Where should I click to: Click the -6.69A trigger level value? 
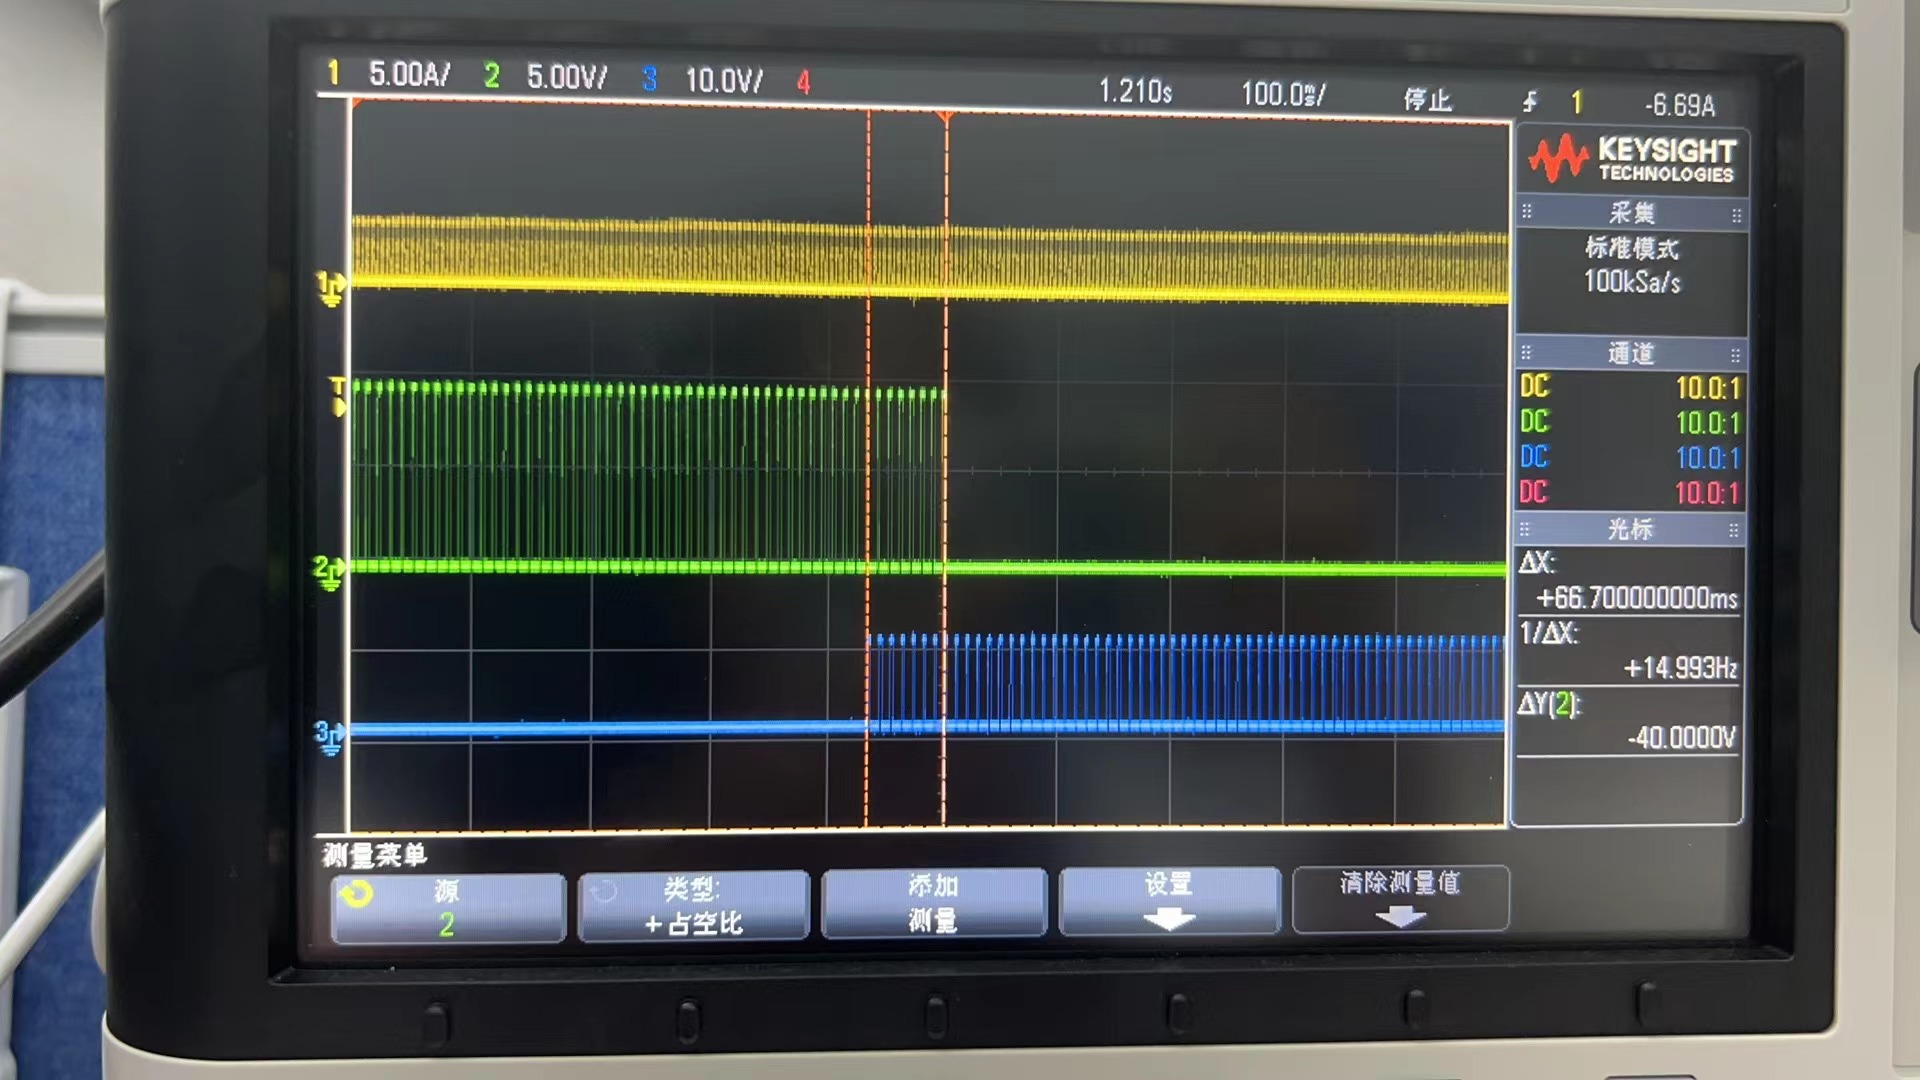coord(1680,105)
